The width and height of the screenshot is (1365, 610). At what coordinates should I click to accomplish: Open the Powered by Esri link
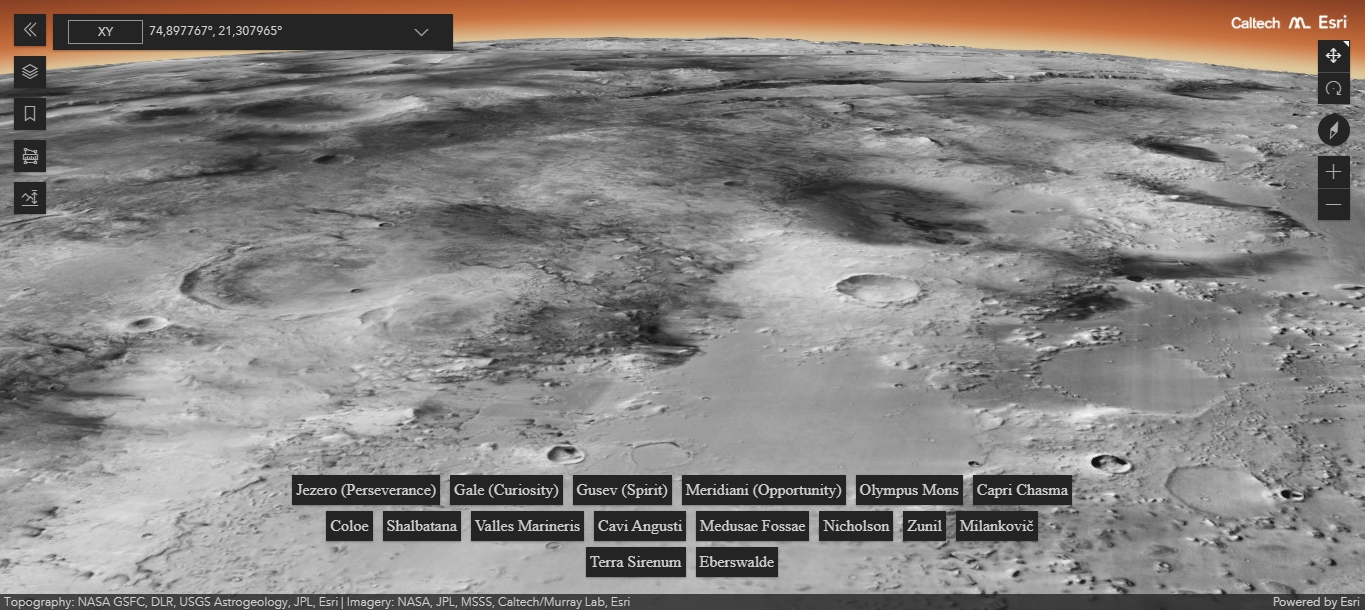click(x=1316, y=602)
